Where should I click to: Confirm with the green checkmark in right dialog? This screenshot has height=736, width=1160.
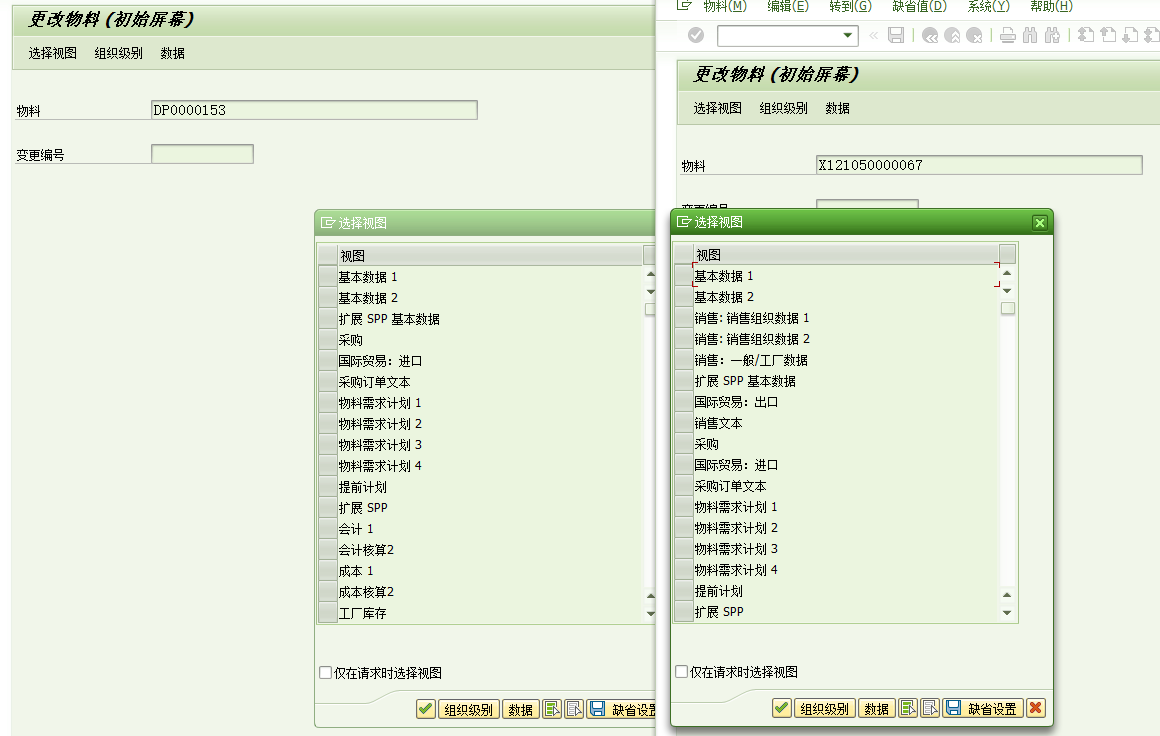(781, 708)
